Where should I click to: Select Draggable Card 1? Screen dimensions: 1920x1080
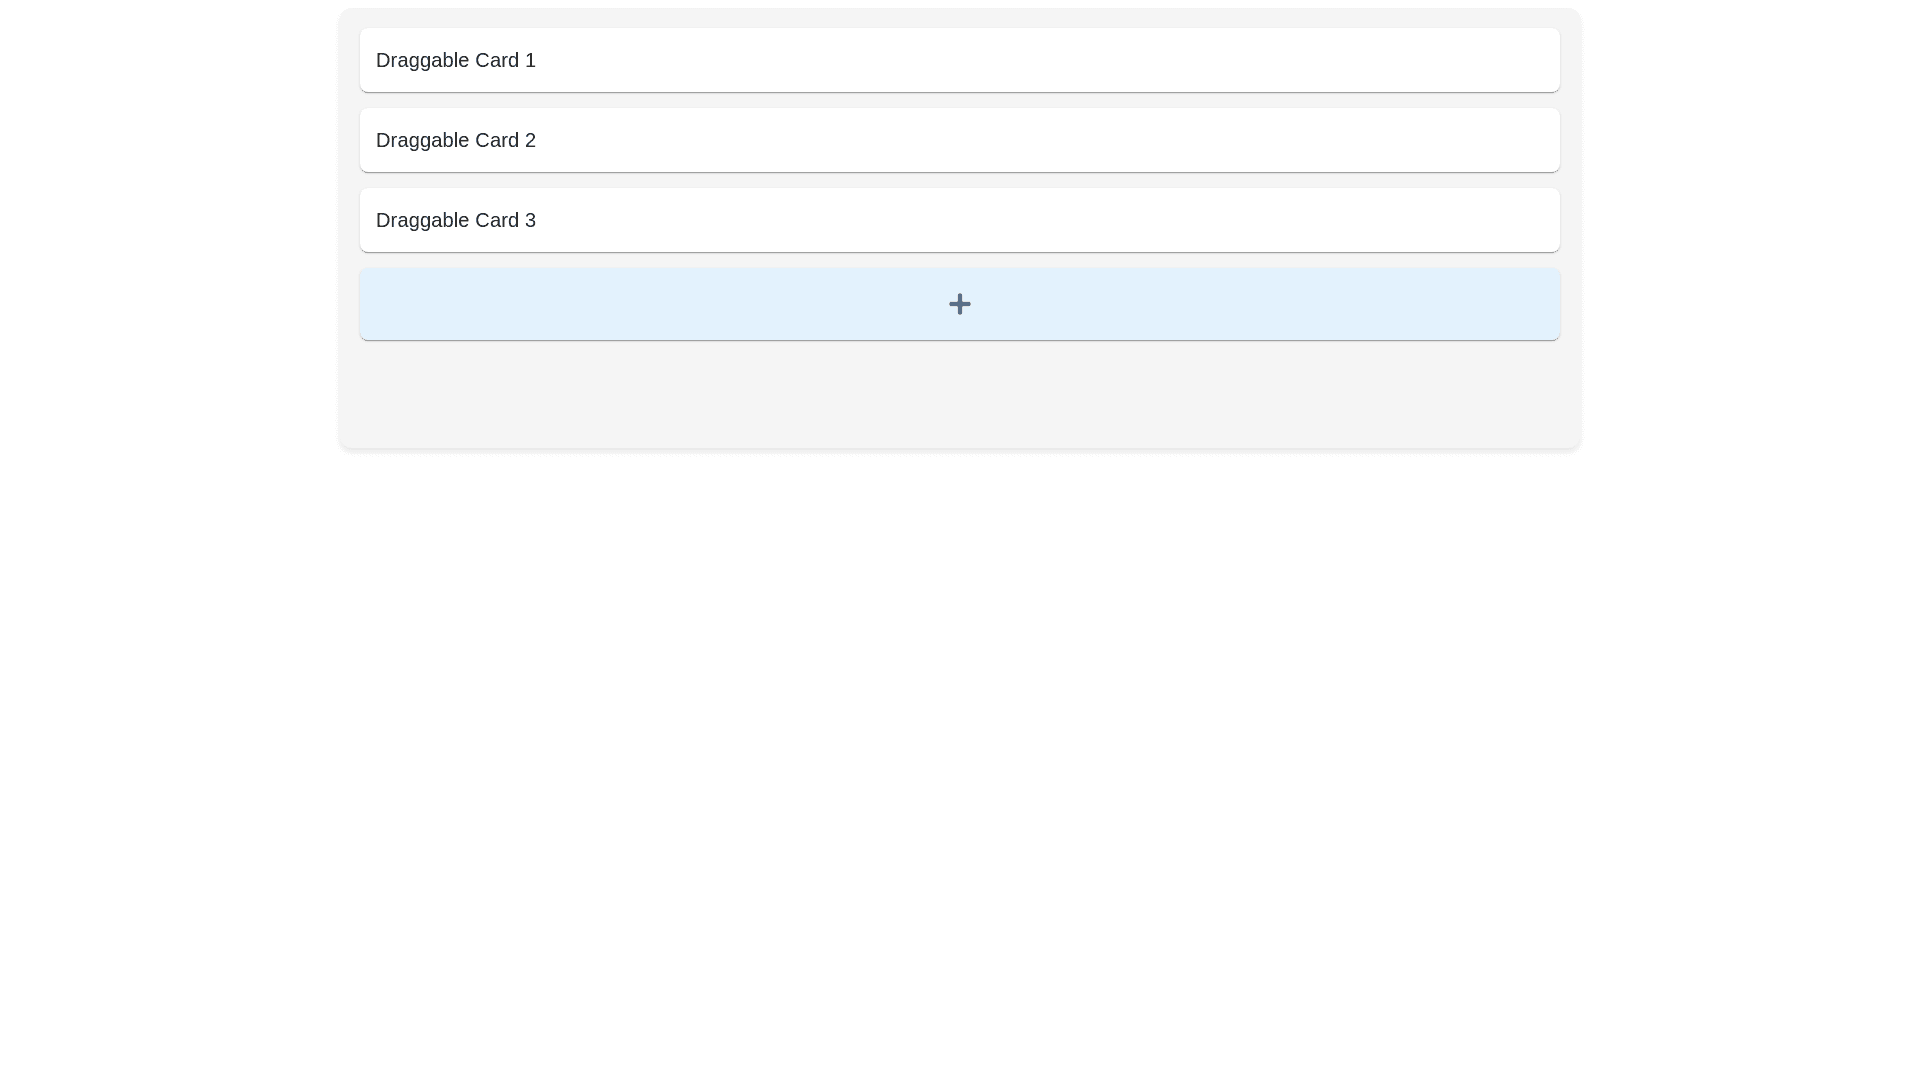(960, 60)
